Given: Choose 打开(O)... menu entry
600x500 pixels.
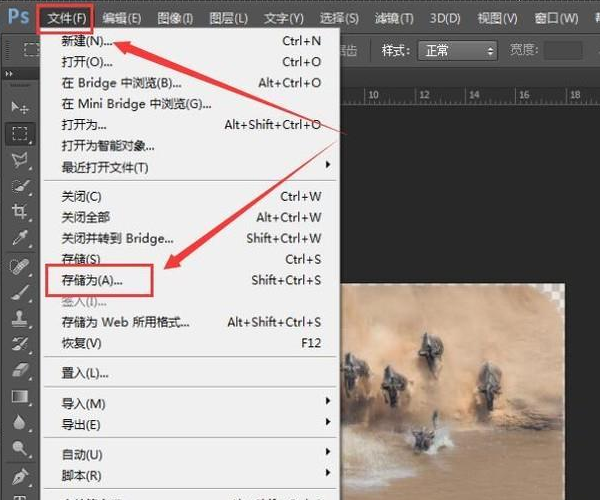Looking at the screenshot, I should point(191,62).
